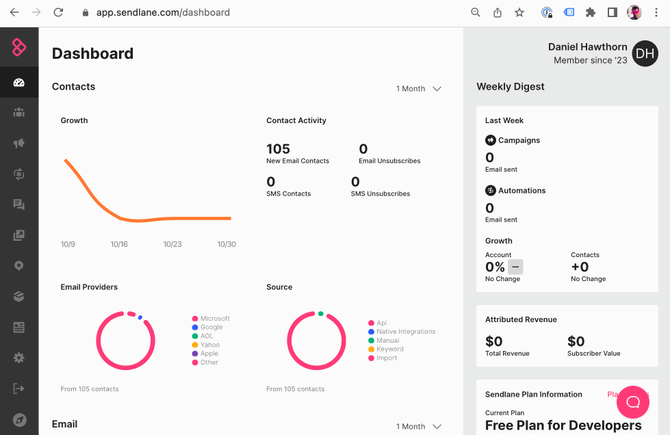Viewport: 670px width, 435px height.
Task: Open the pink chat support bubble
Action: click(633, 402)
